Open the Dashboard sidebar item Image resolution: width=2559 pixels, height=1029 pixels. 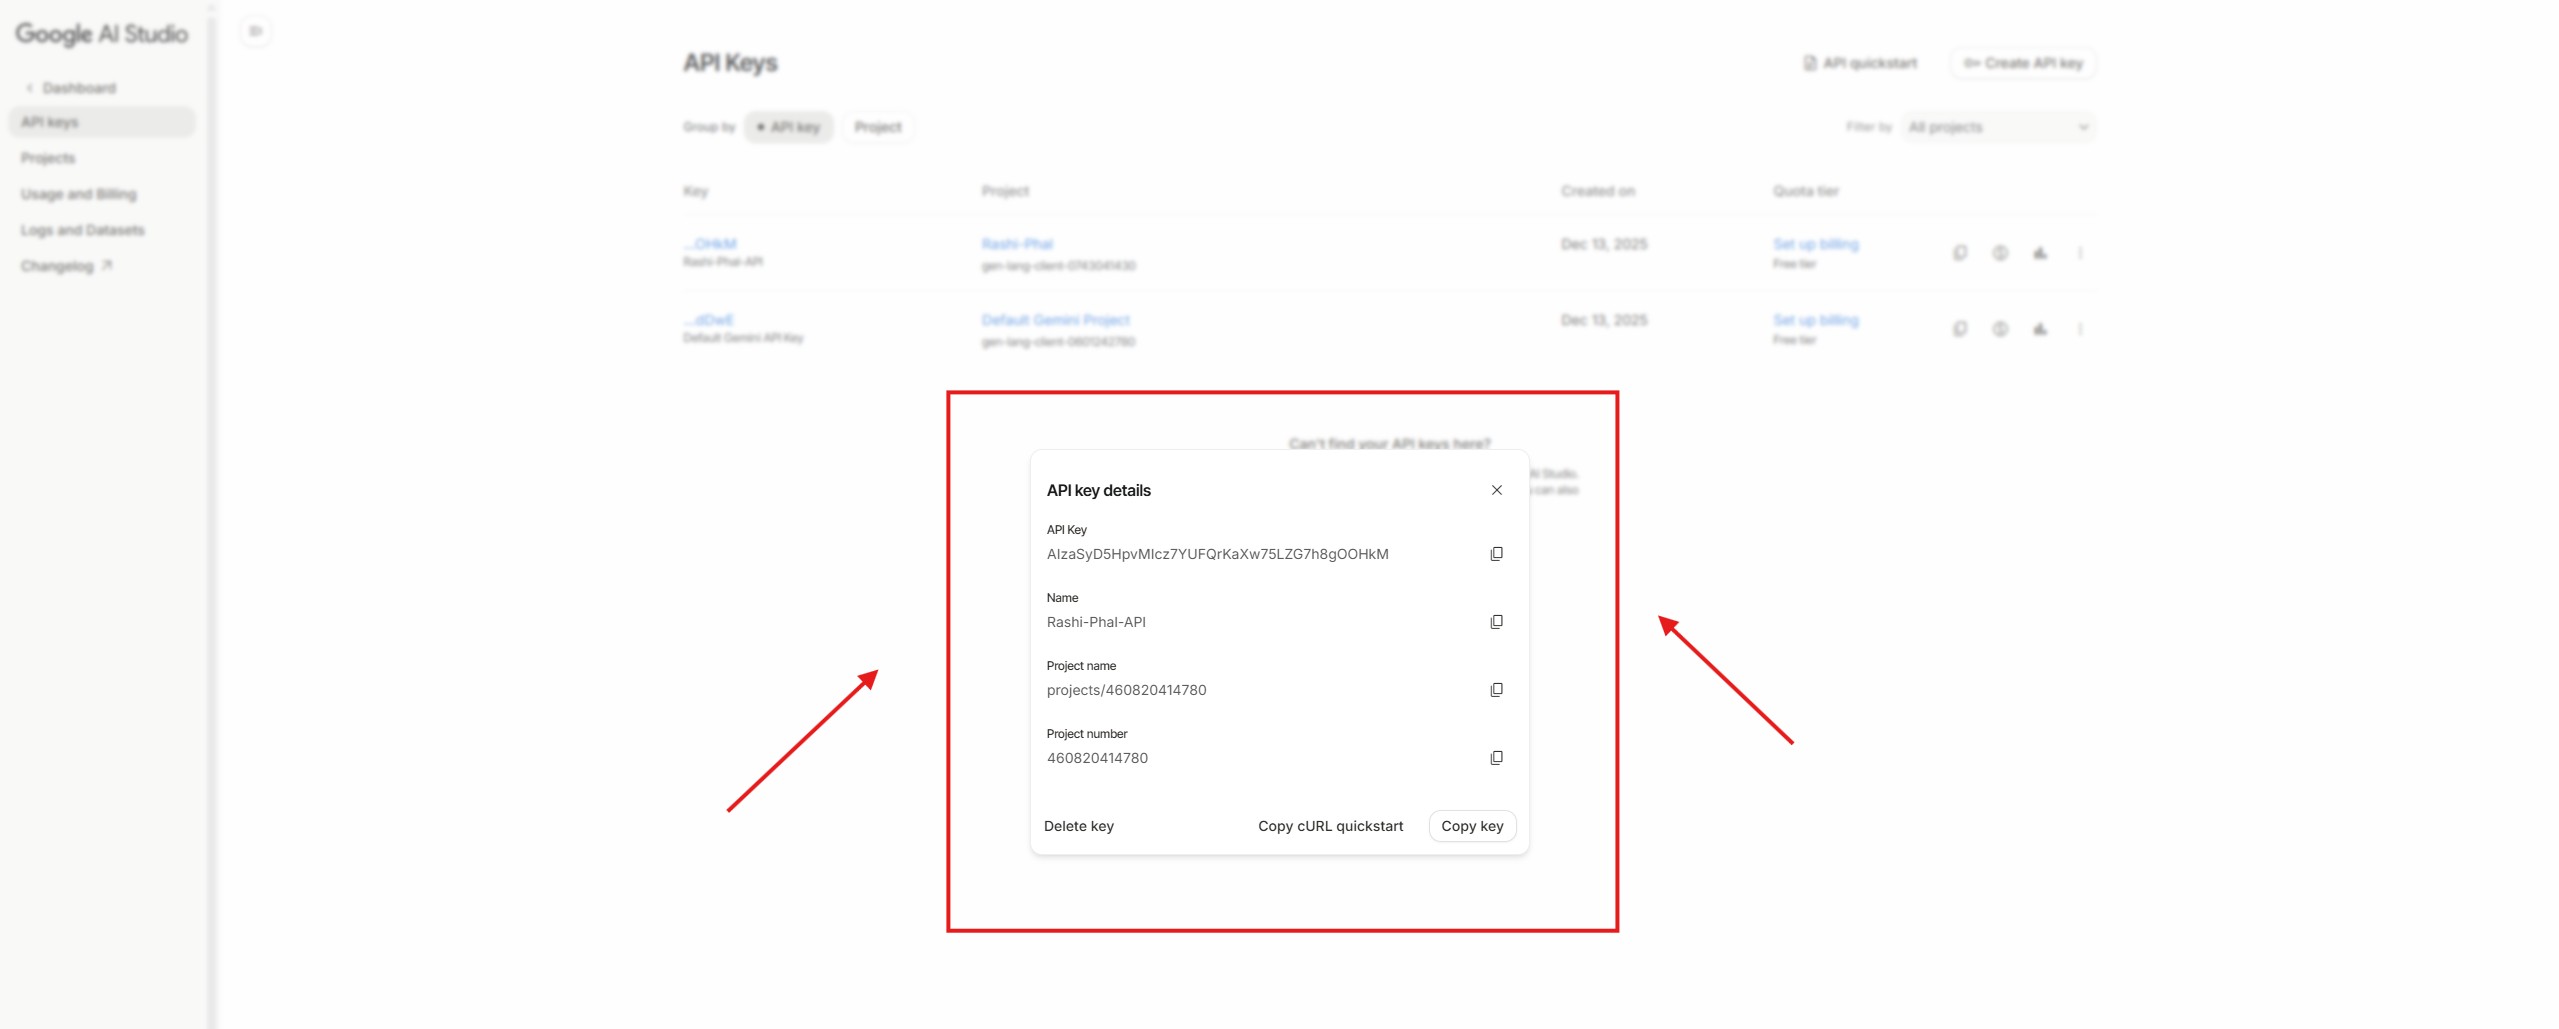pyautogui.click(x=78, y=88)
